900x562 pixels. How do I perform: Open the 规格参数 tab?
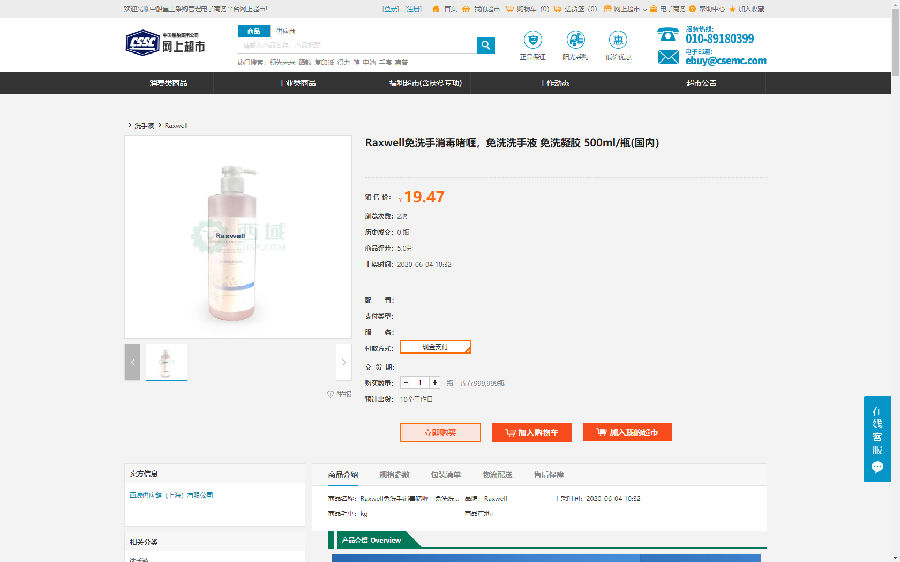pos(394,475)
